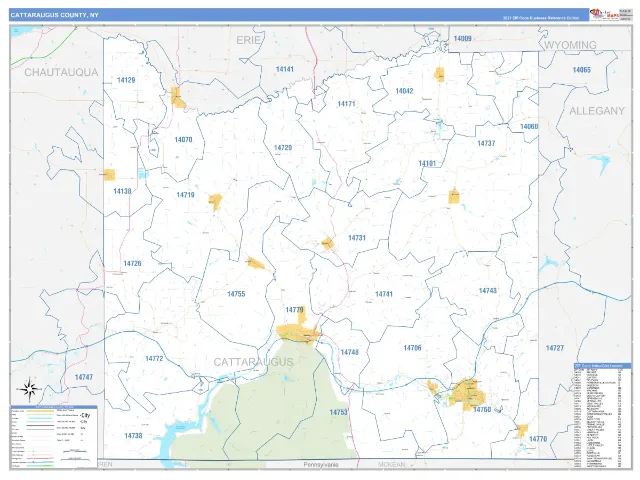The width and height of the screenshot is (640, 480).
Task: Select ZIP code label 14731
Action: click(357, 238)
